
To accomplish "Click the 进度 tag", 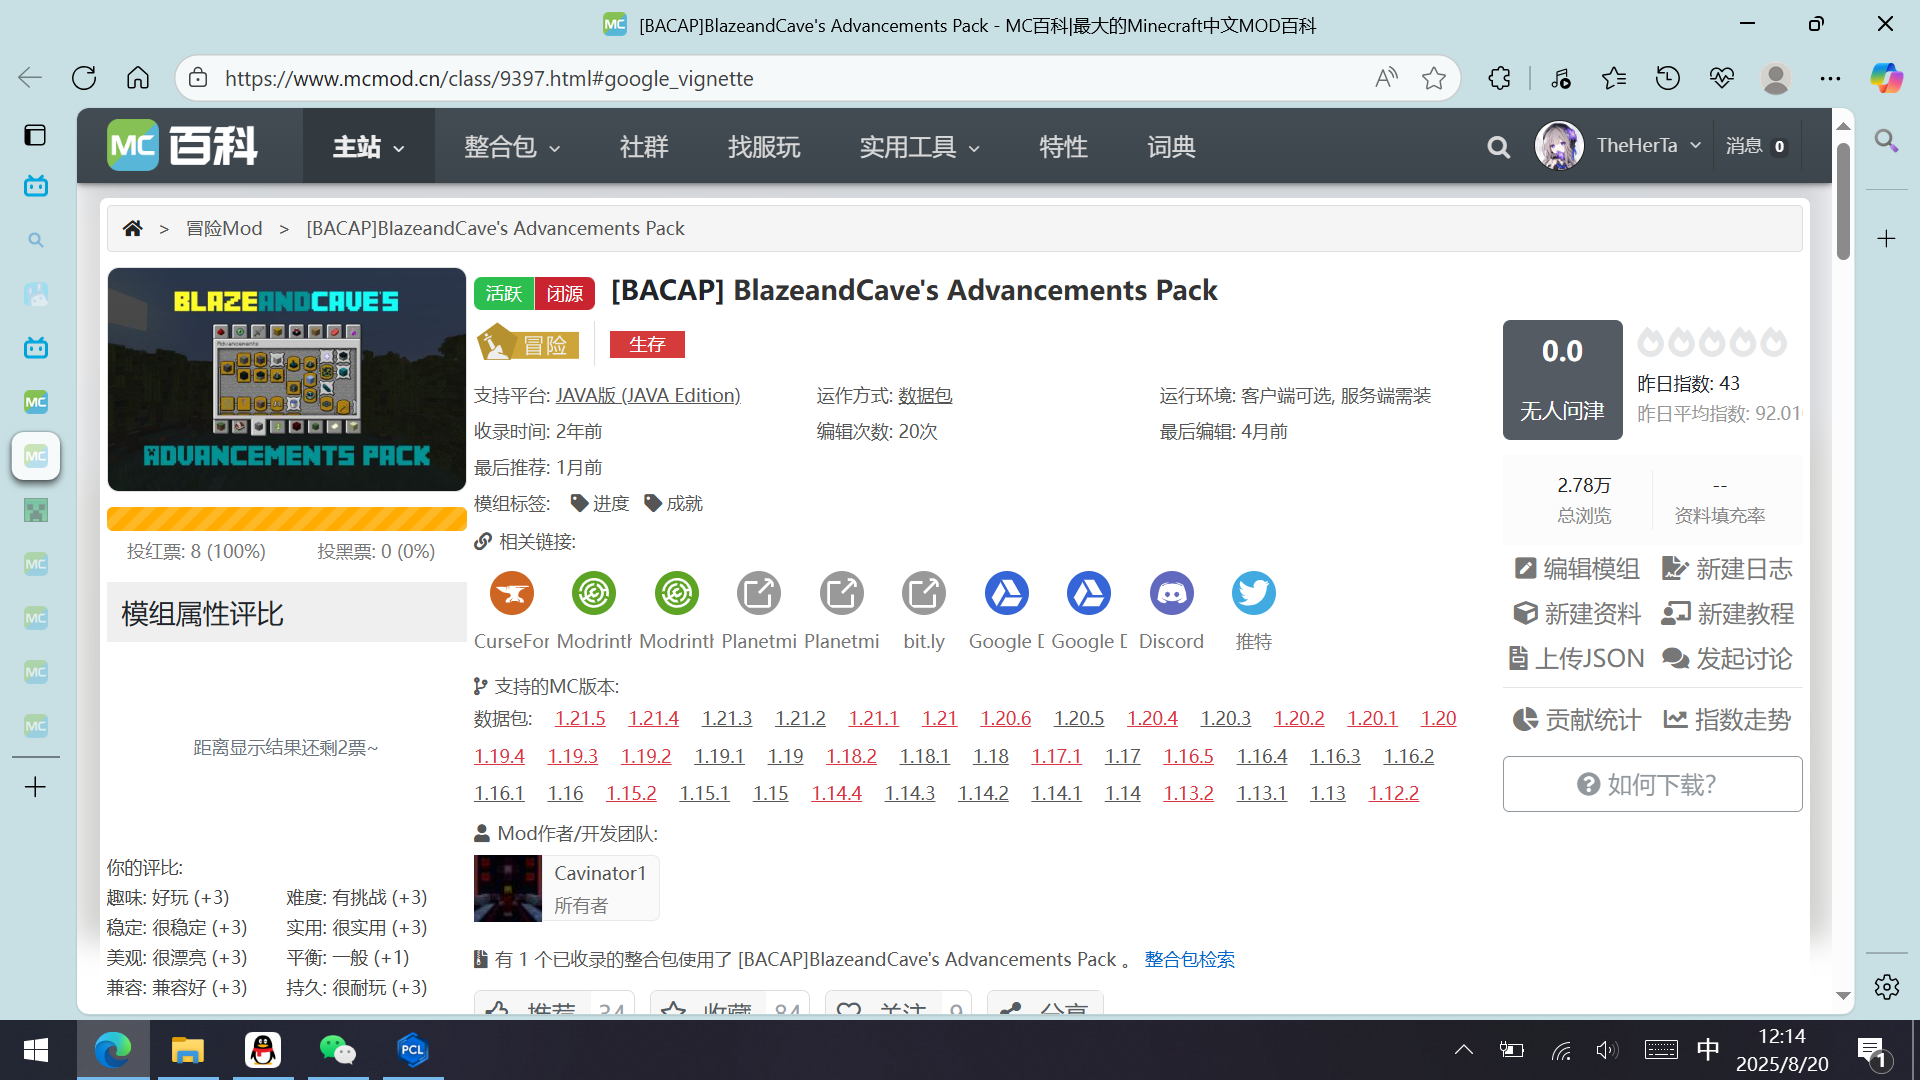I will (x=600, y=503).
